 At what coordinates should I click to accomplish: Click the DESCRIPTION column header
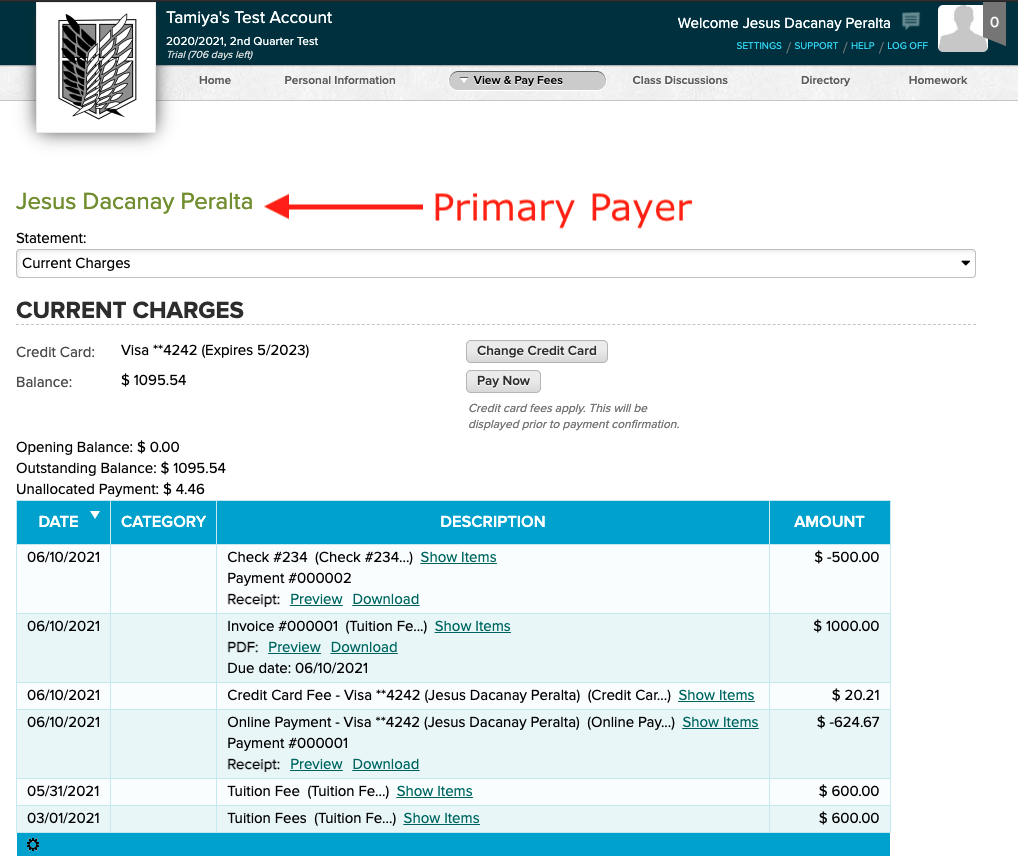coord(493,522)
